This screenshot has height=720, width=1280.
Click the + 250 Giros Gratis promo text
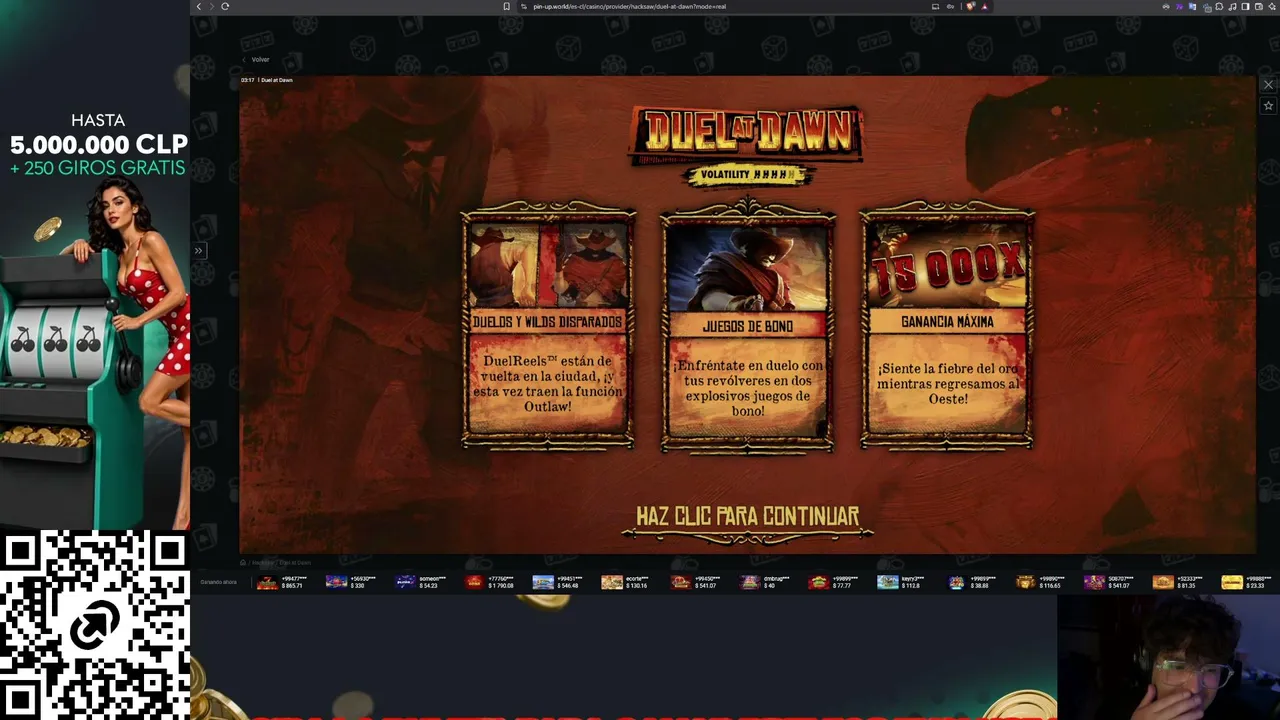98,168
